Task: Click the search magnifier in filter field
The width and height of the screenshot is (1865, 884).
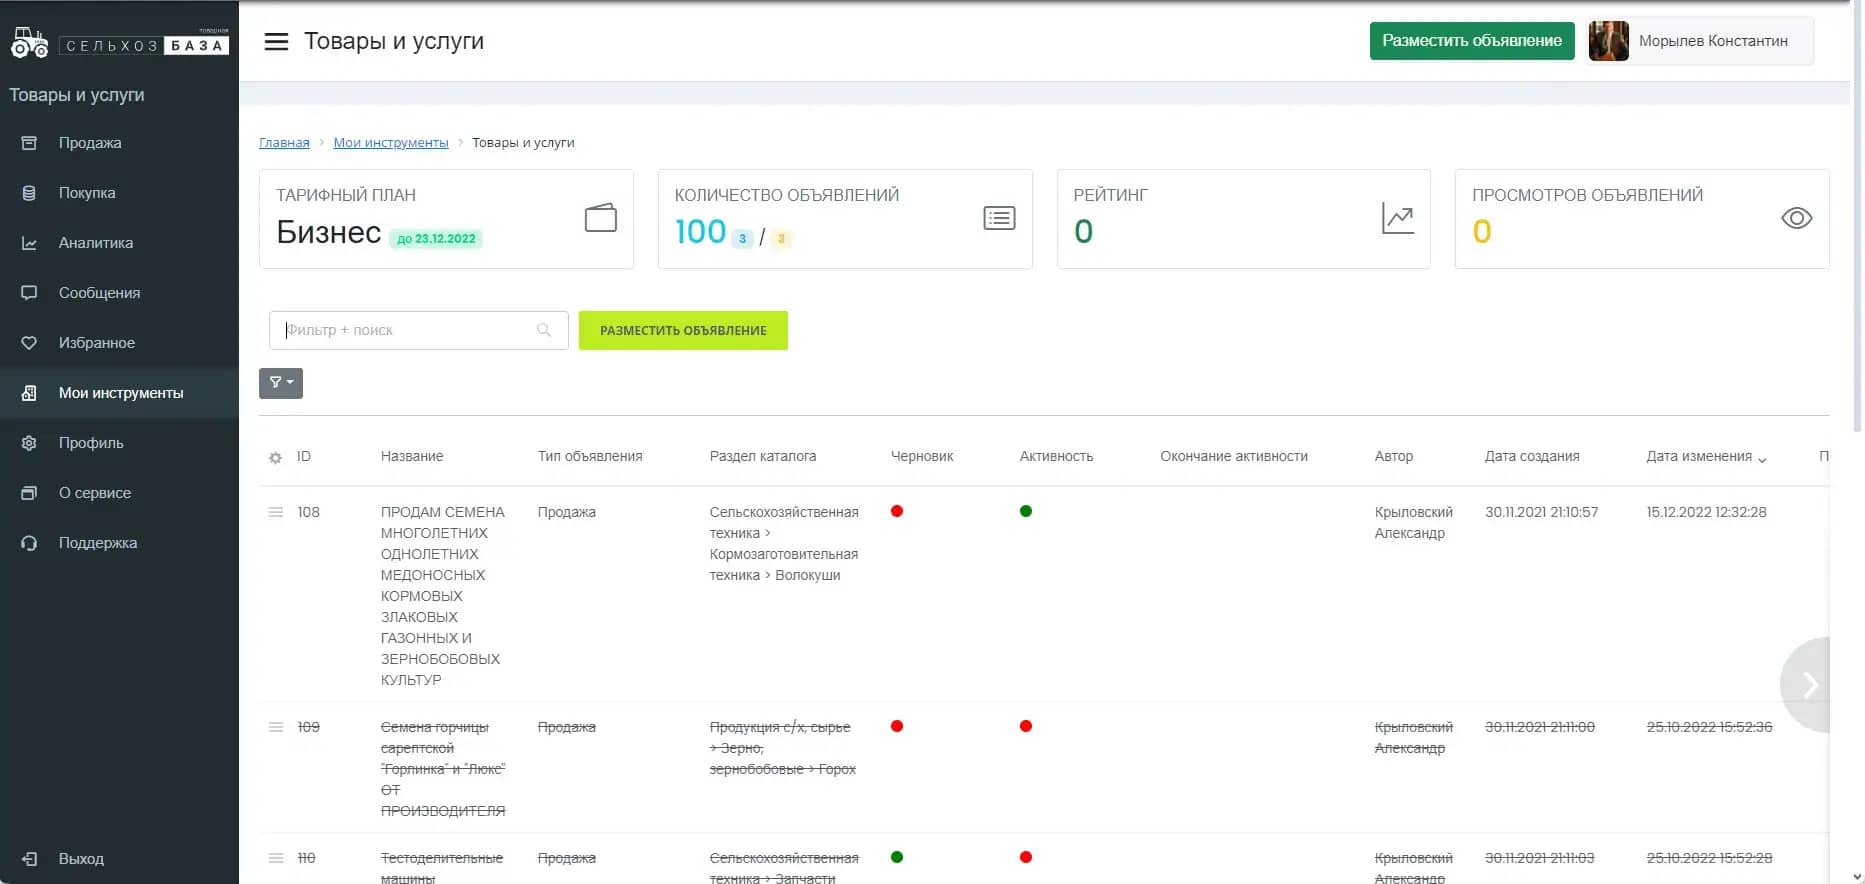Action: (544, 330)
